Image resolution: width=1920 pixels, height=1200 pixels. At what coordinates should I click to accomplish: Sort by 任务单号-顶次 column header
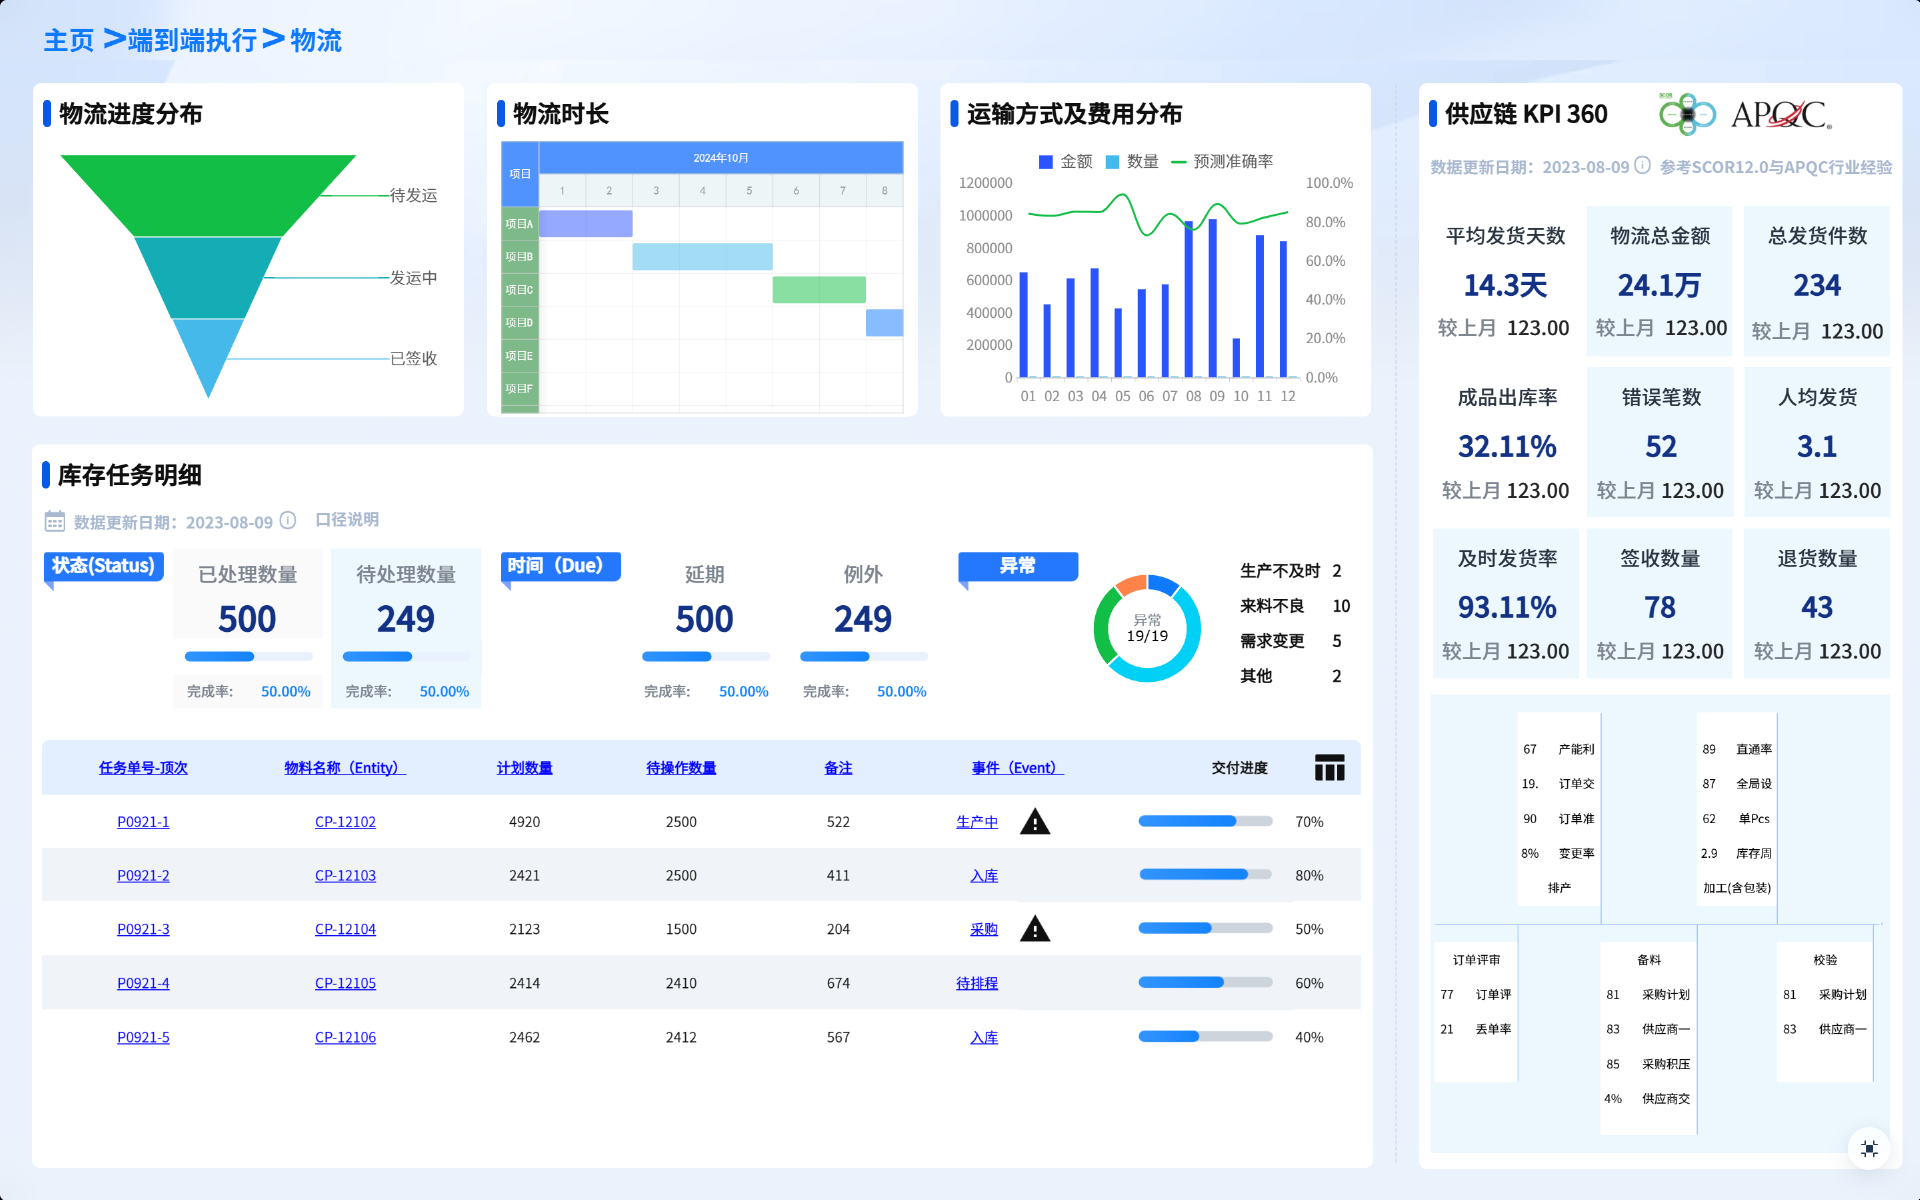tap(143, 768)
